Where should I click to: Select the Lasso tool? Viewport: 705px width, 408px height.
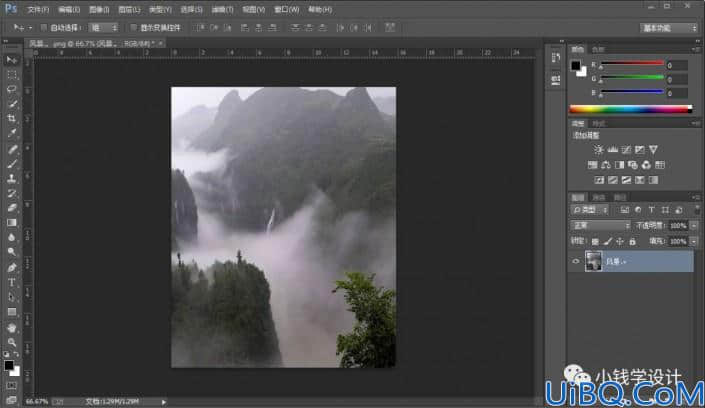coord(12,89)
